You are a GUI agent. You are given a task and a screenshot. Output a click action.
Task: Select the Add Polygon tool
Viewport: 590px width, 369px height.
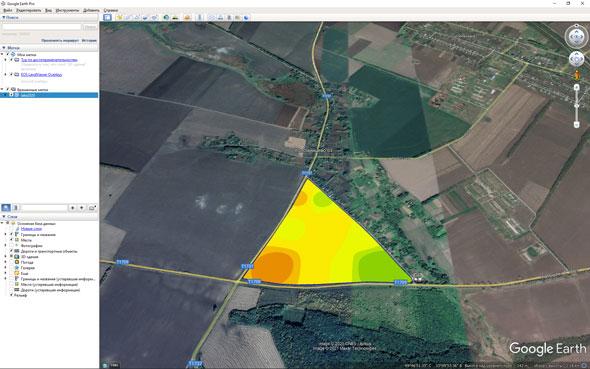point(128,17)
